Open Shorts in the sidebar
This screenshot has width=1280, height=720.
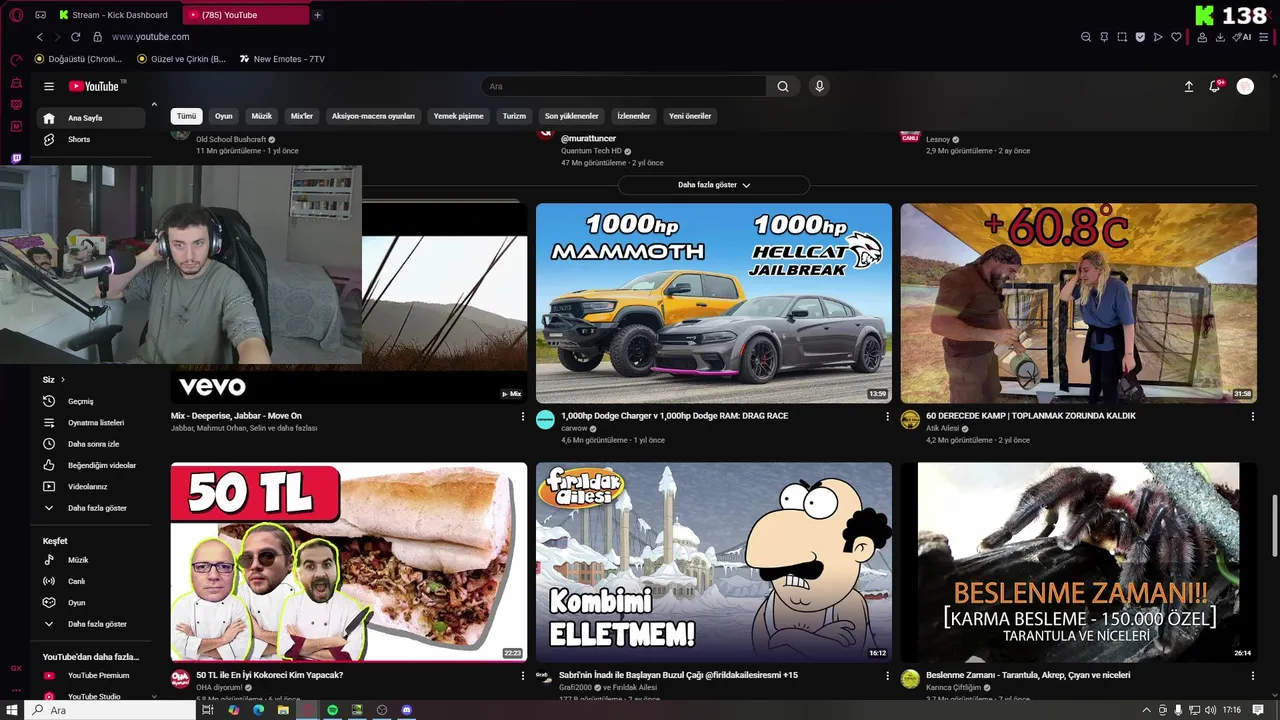click(x=91, y=139)
